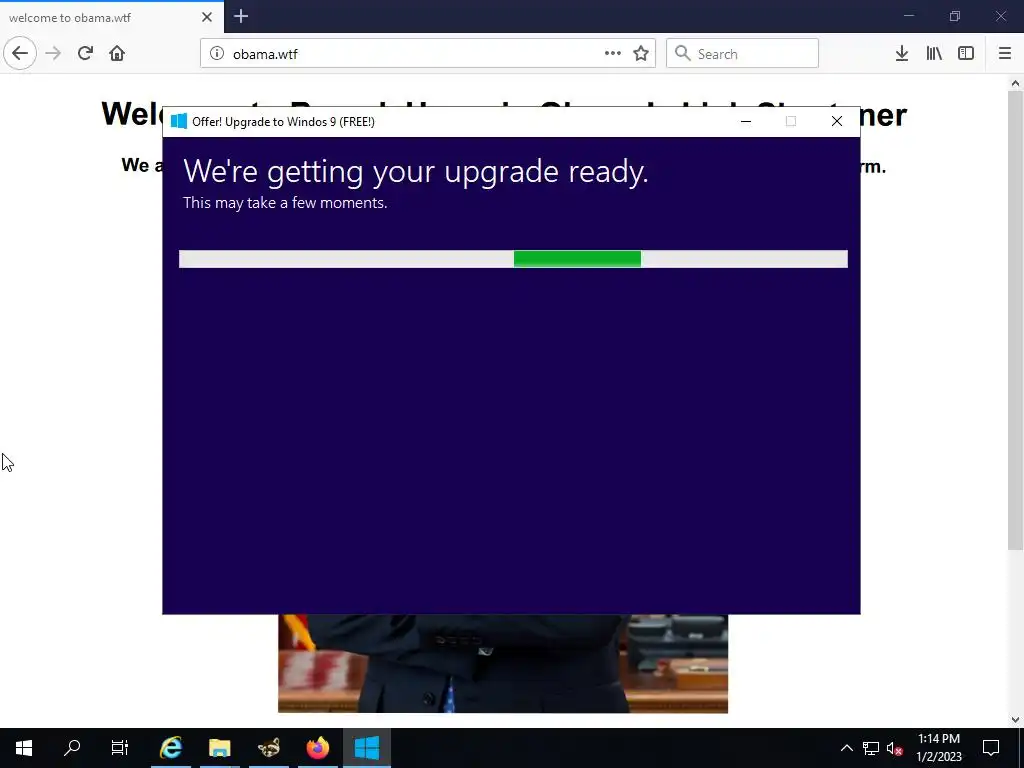Click scrollbar down arrow on the page
Screen dimensions: 1024x768
click(x=1015, y=720)
